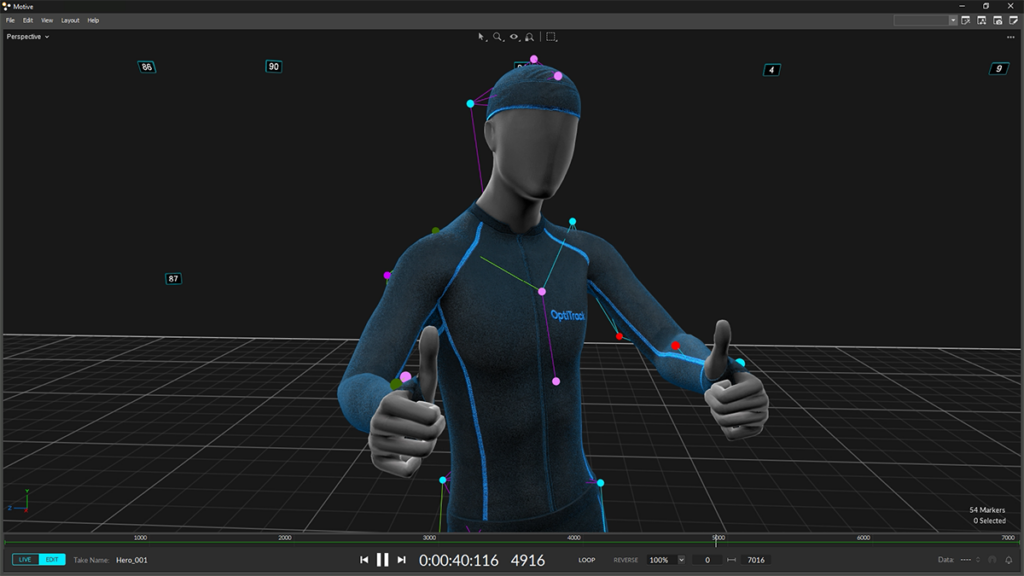
Task: Select the arrow selection tool in viewport toolbar
Action: [481, 37]
